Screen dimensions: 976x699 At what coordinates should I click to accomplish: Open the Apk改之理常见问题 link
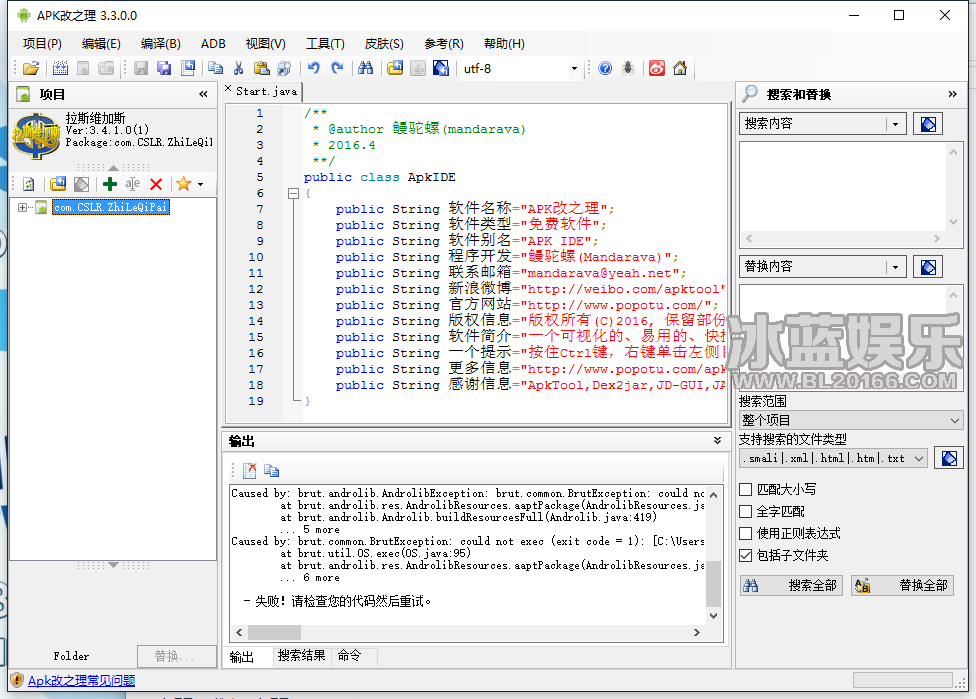(x=82, y=680)
